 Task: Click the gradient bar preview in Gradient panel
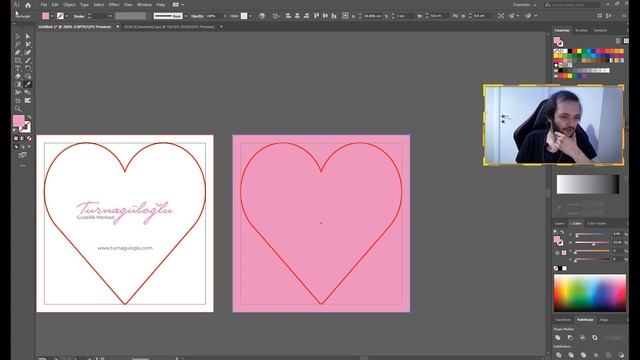(x=588, y=184)
